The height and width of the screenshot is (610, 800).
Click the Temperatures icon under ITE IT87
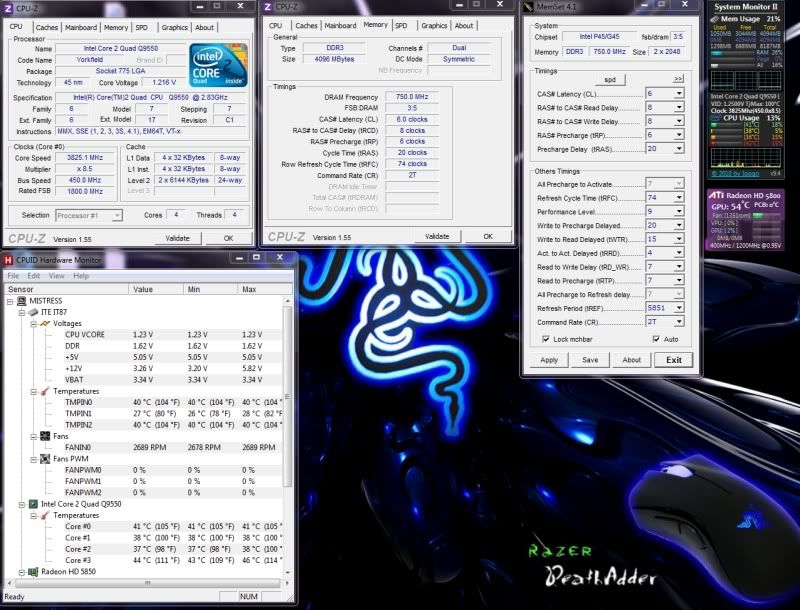pos(45,391)
